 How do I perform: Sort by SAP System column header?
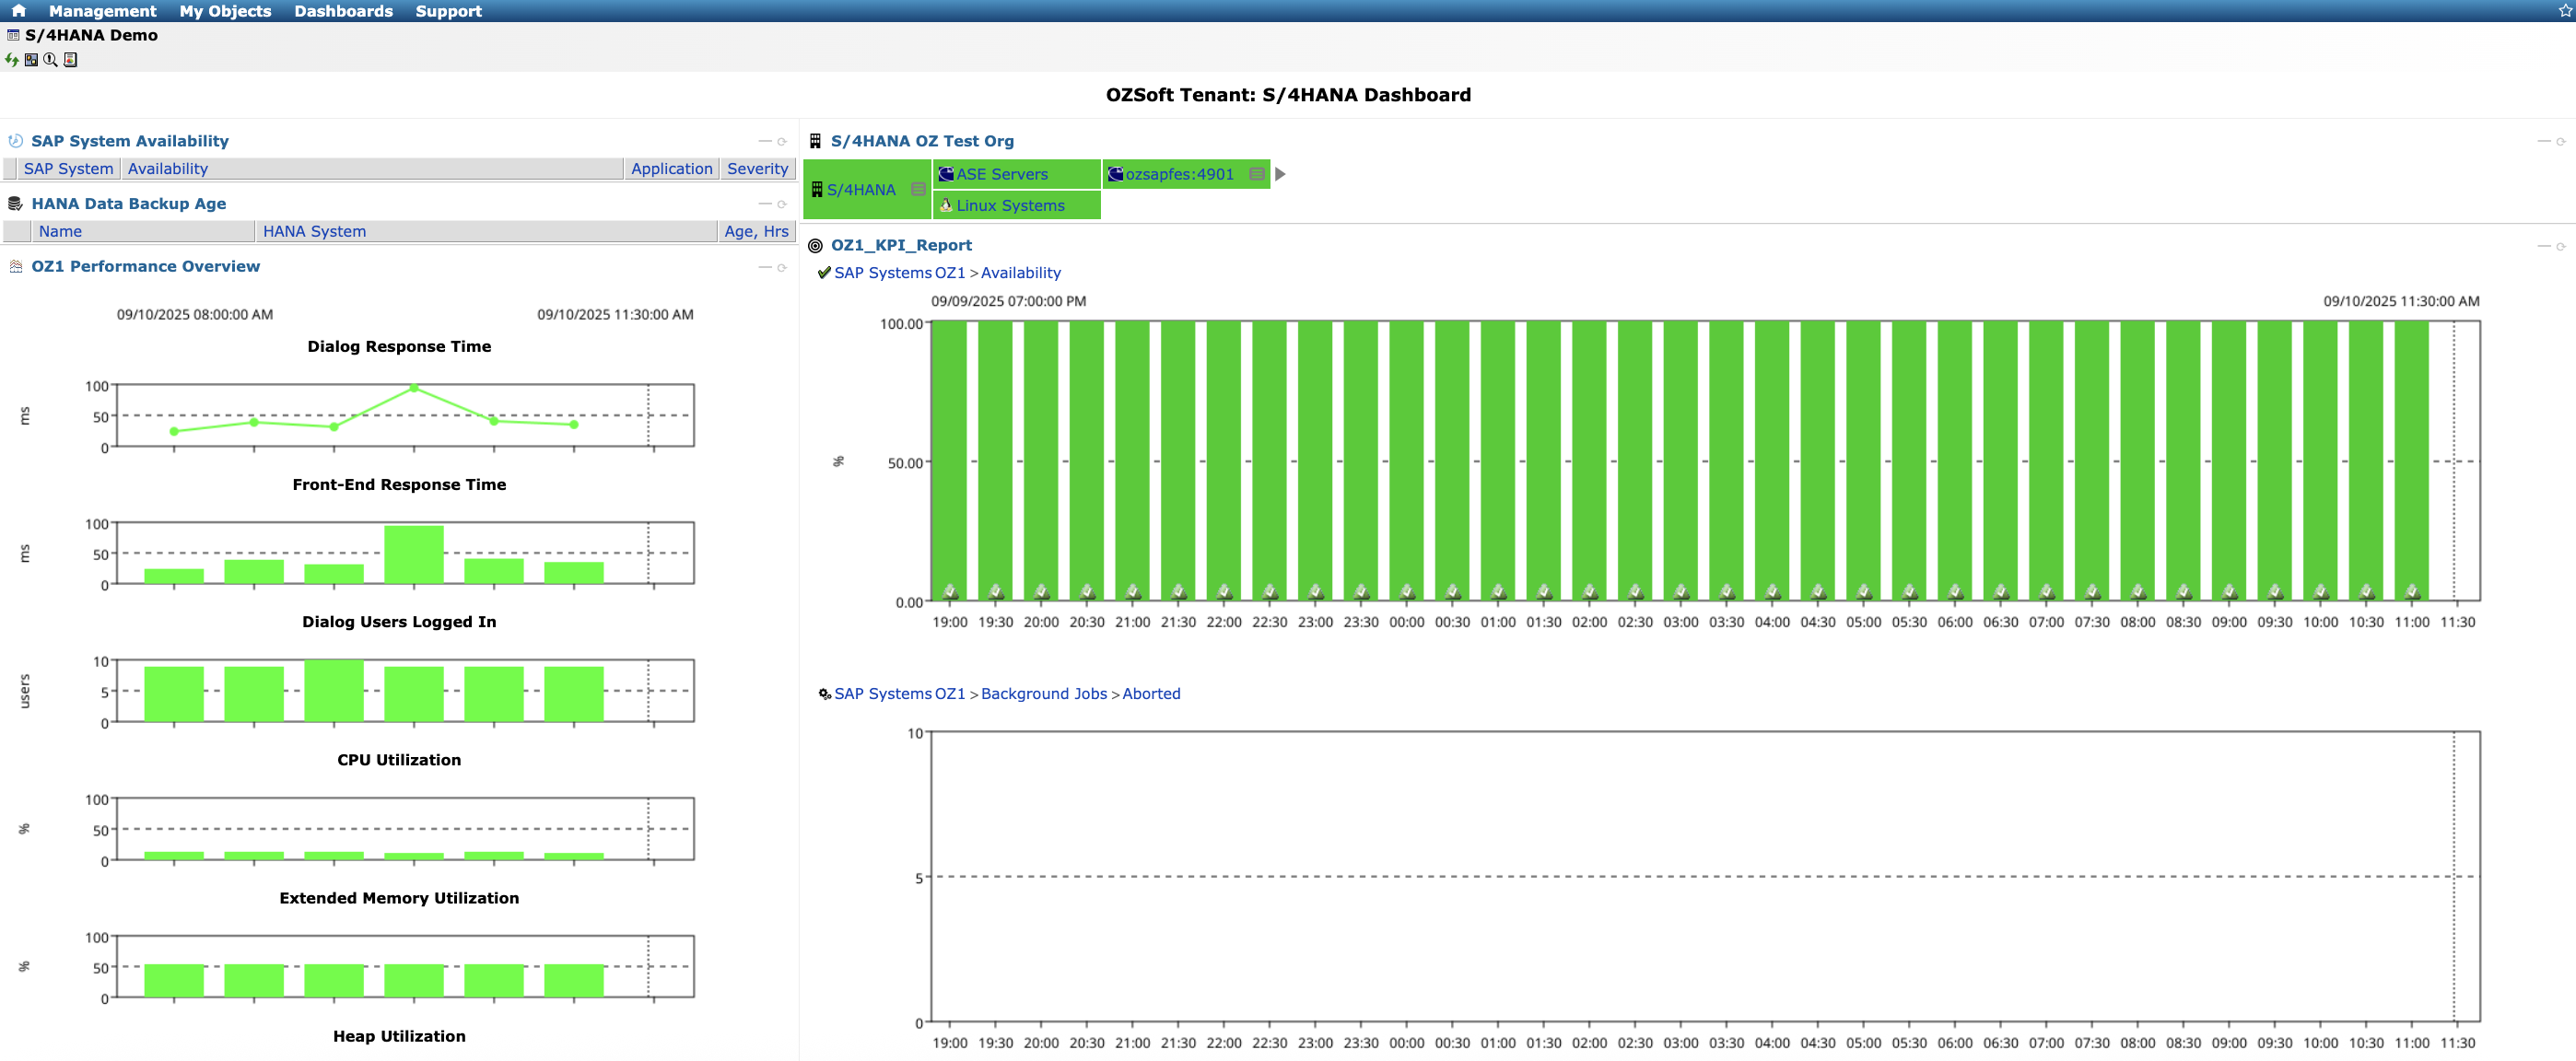coord(68,169)
